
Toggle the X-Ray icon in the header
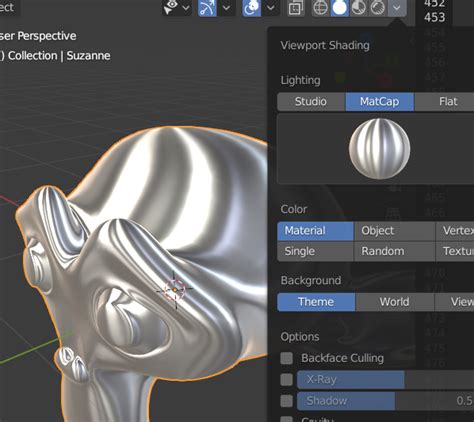[296, 8]
